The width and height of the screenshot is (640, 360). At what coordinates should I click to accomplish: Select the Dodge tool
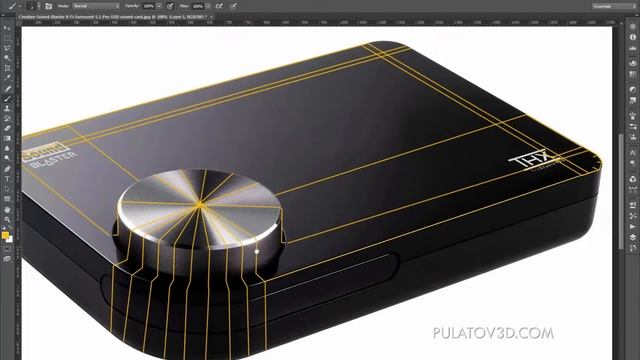click(x=7, y=158)
